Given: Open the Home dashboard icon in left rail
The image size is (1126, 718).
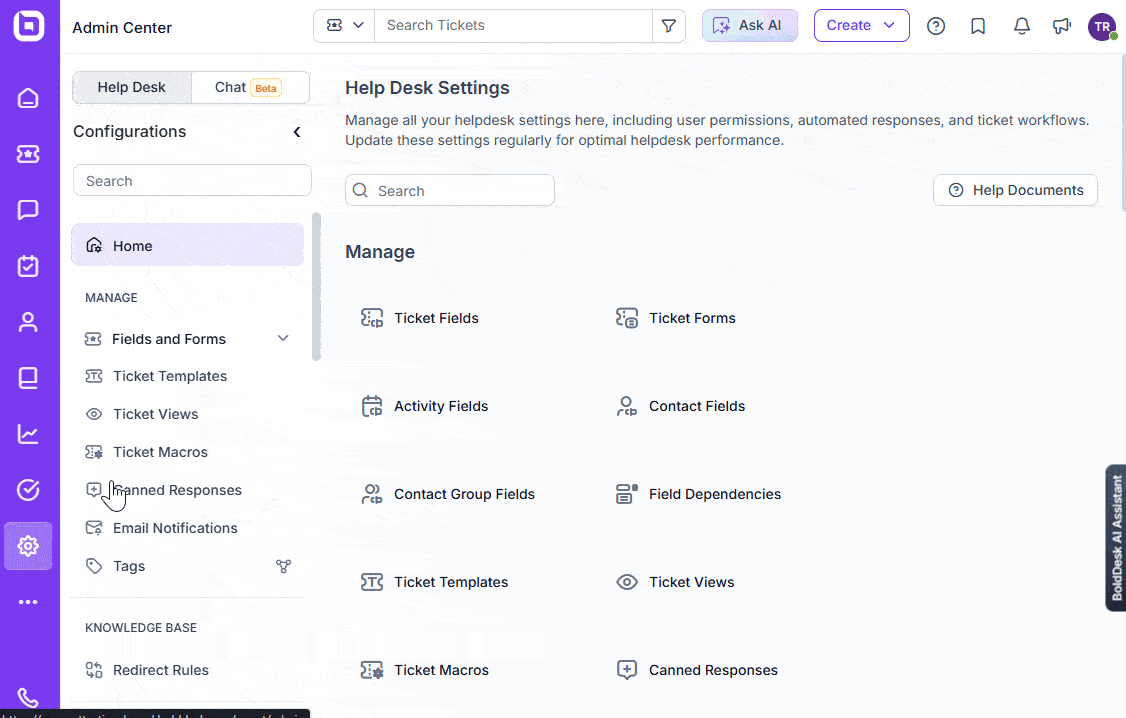Looking at the screenshot, I should tap(28, 98).
